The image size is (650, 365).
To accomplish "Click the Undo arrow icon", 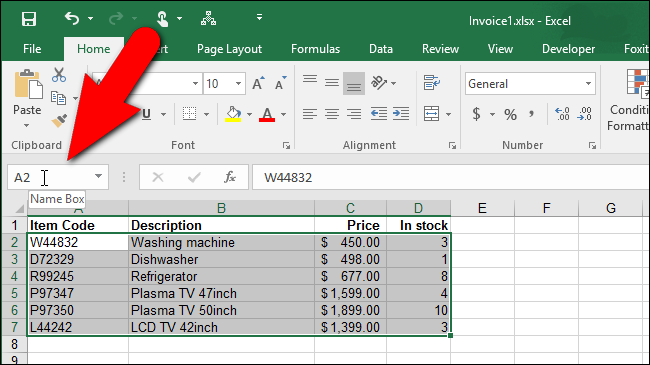I will tap(72, 18).
